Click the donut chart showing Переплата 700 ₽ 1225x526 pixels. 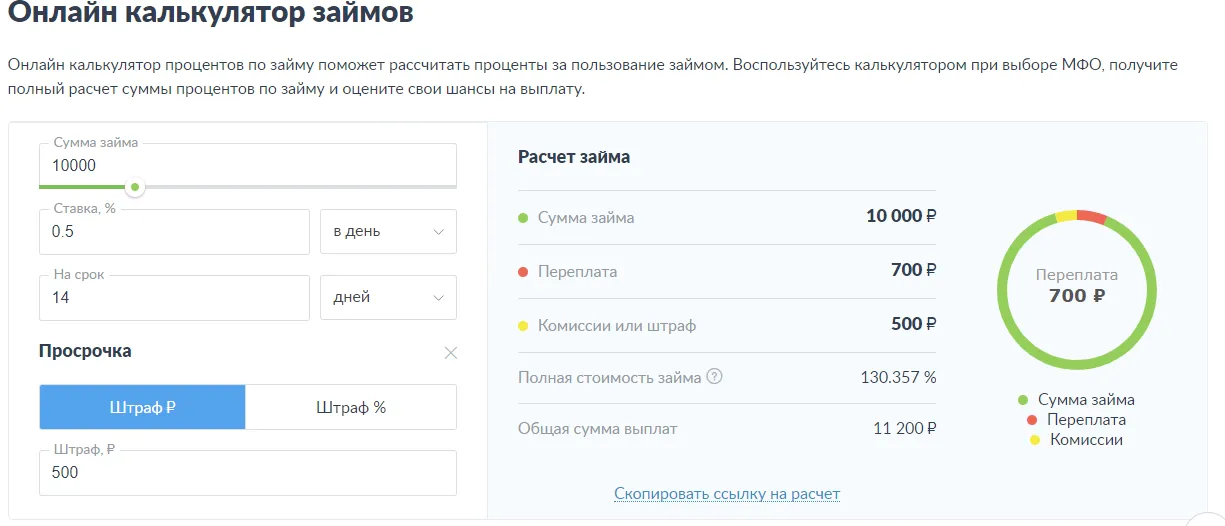tap(1077, 291)
